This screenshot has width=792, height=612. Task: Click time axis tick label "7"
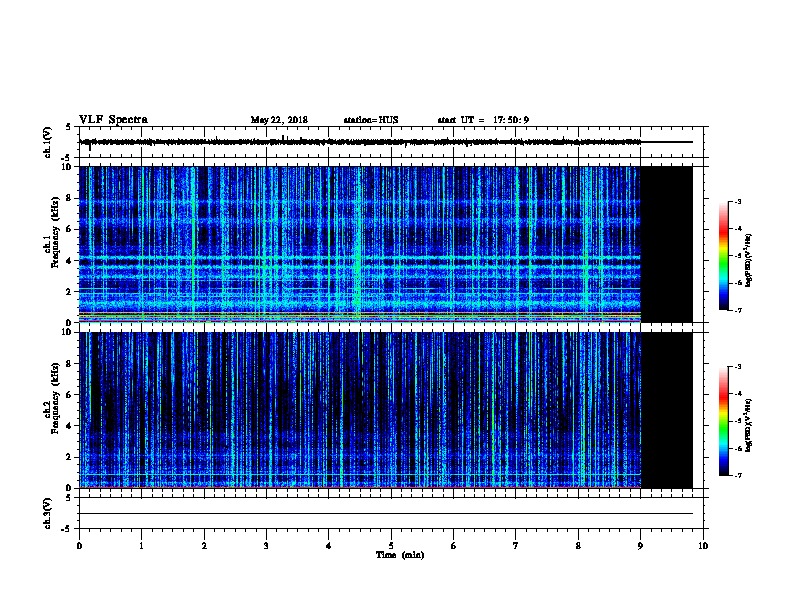515,546
